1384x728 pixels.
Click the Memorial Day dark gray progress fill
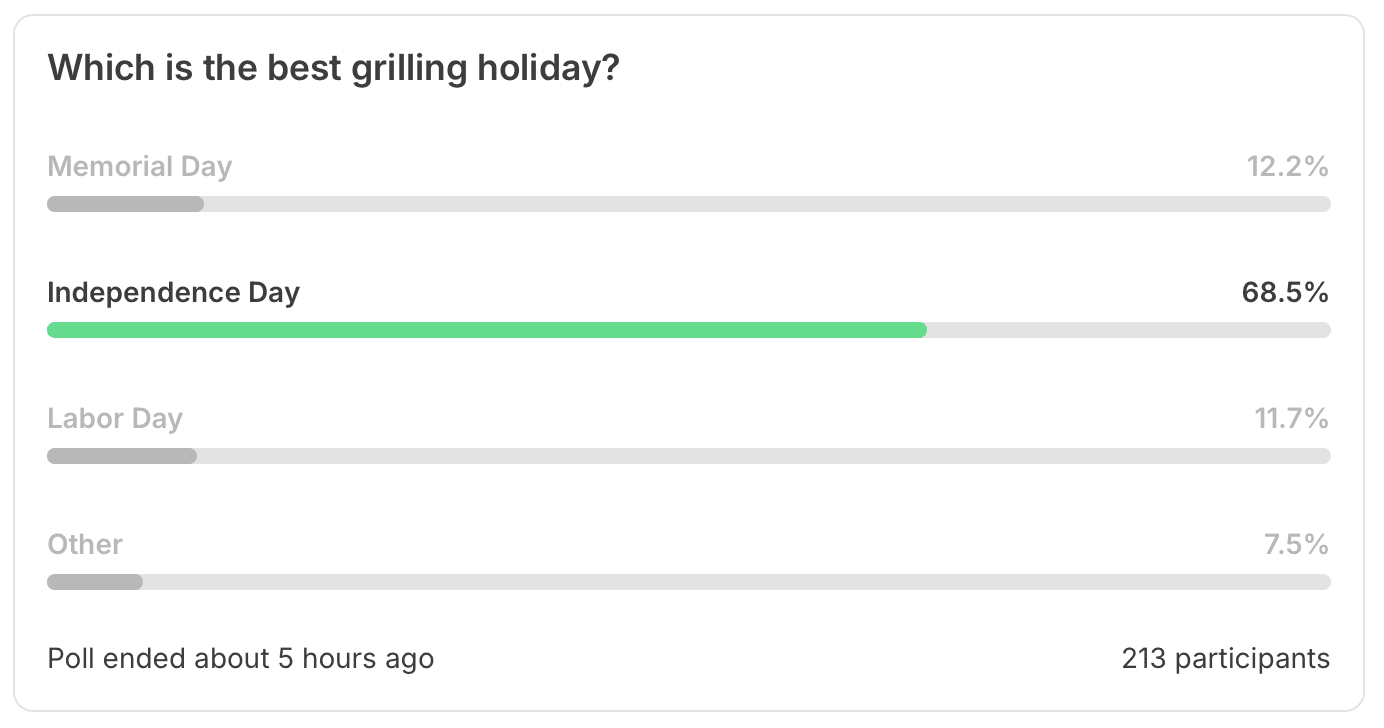(126, 204)
